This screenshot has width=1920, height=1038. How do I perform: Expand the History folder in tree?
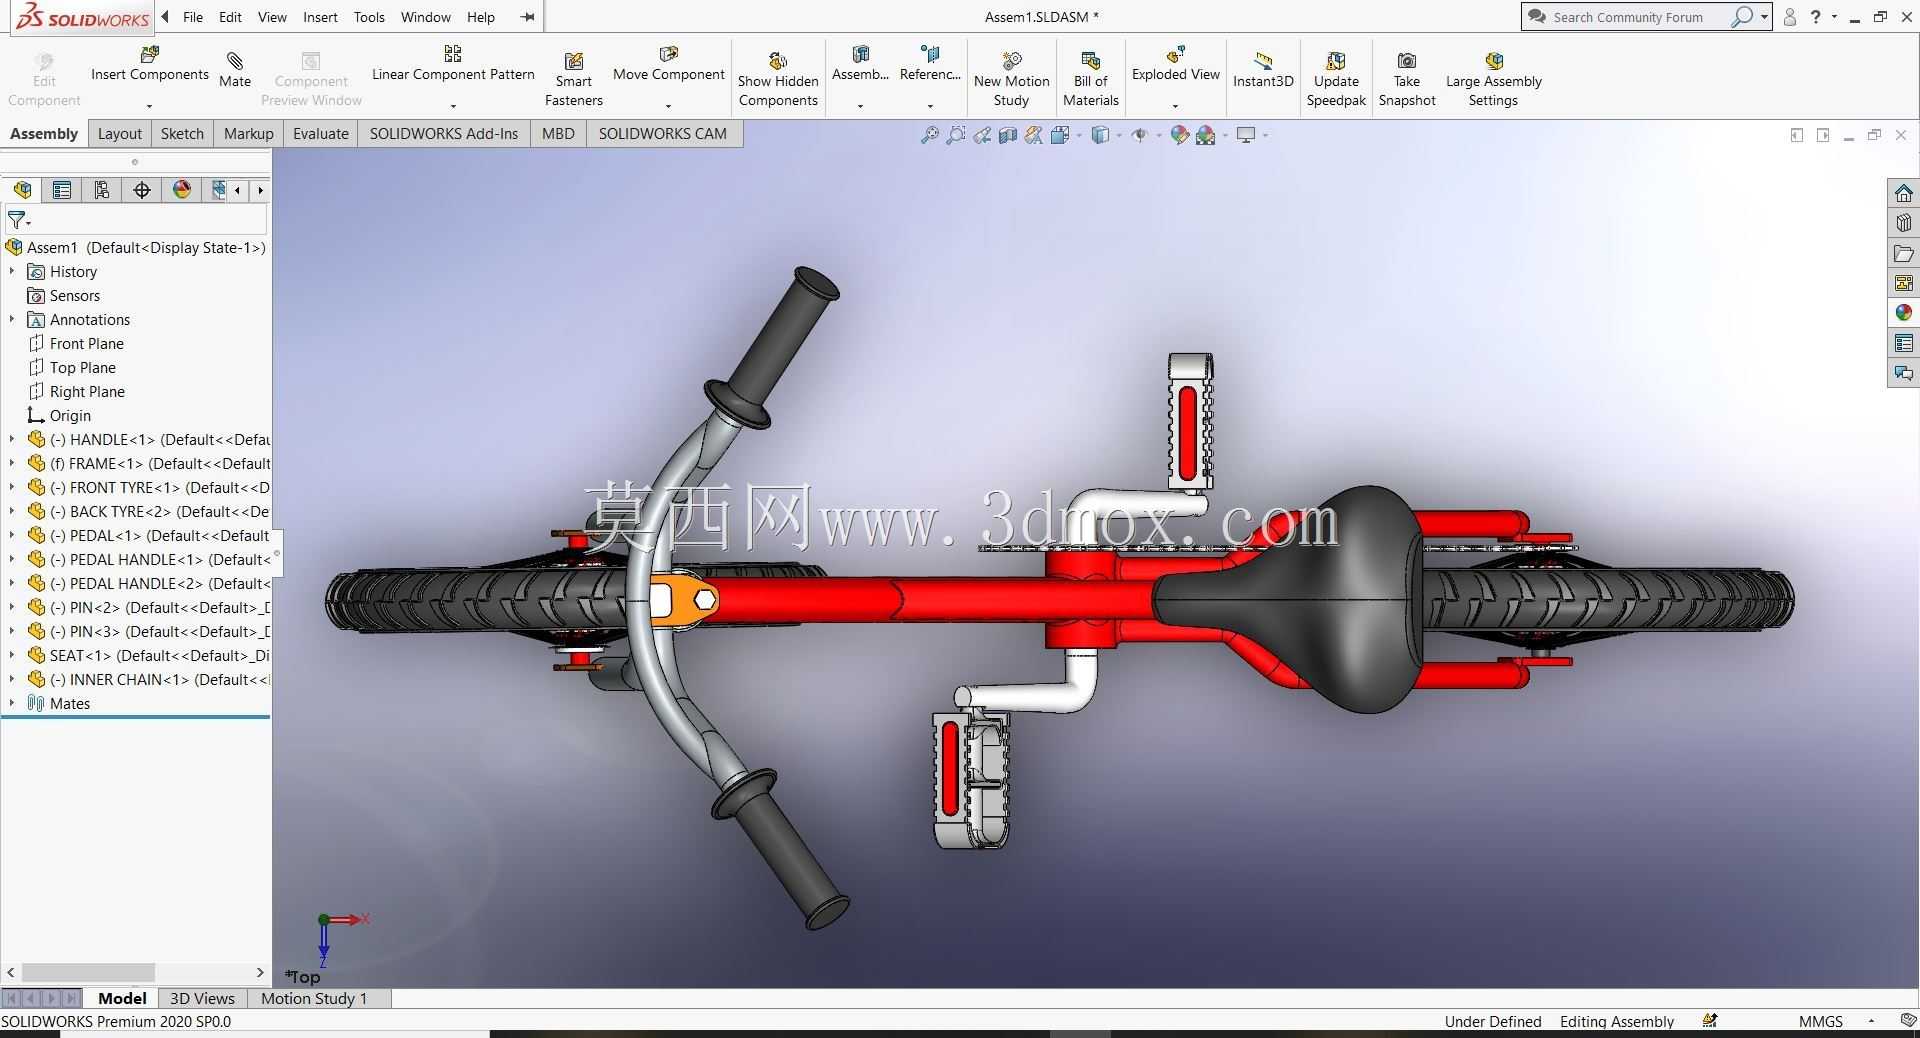[x=12, y=271]
